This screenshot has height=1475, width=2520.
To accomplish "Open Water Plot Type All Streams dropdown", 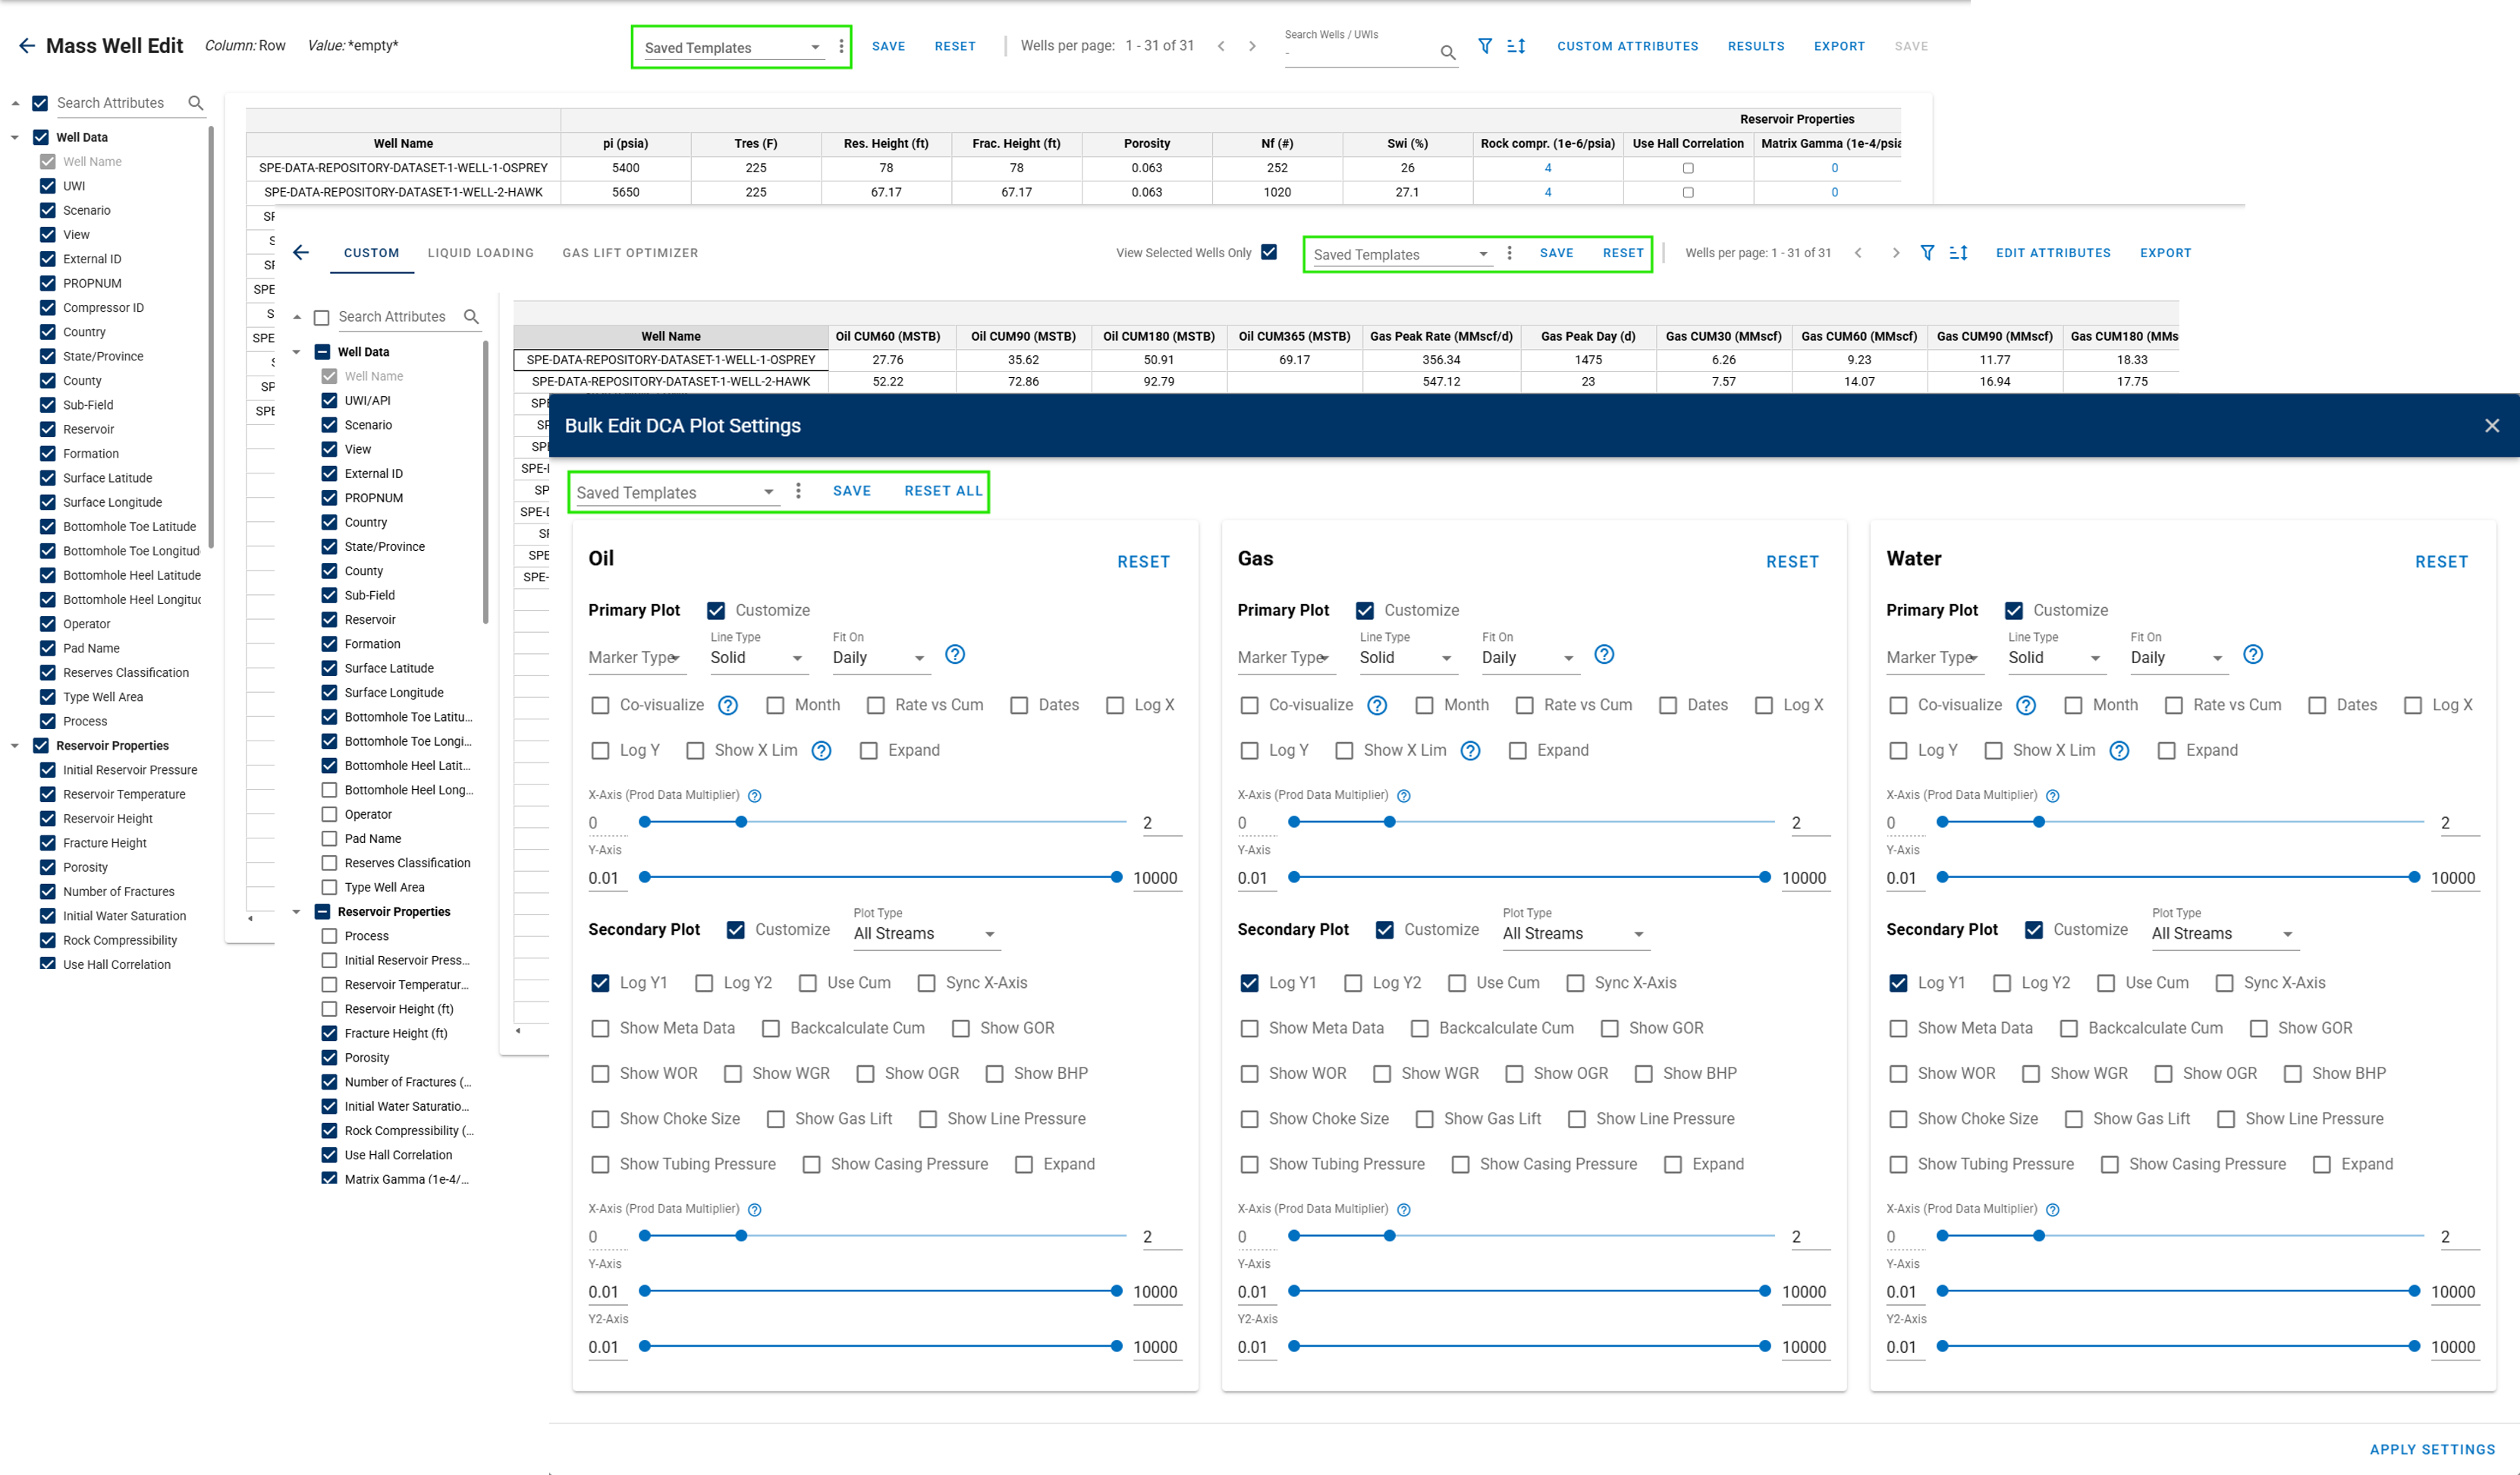I will [2222, 934].
